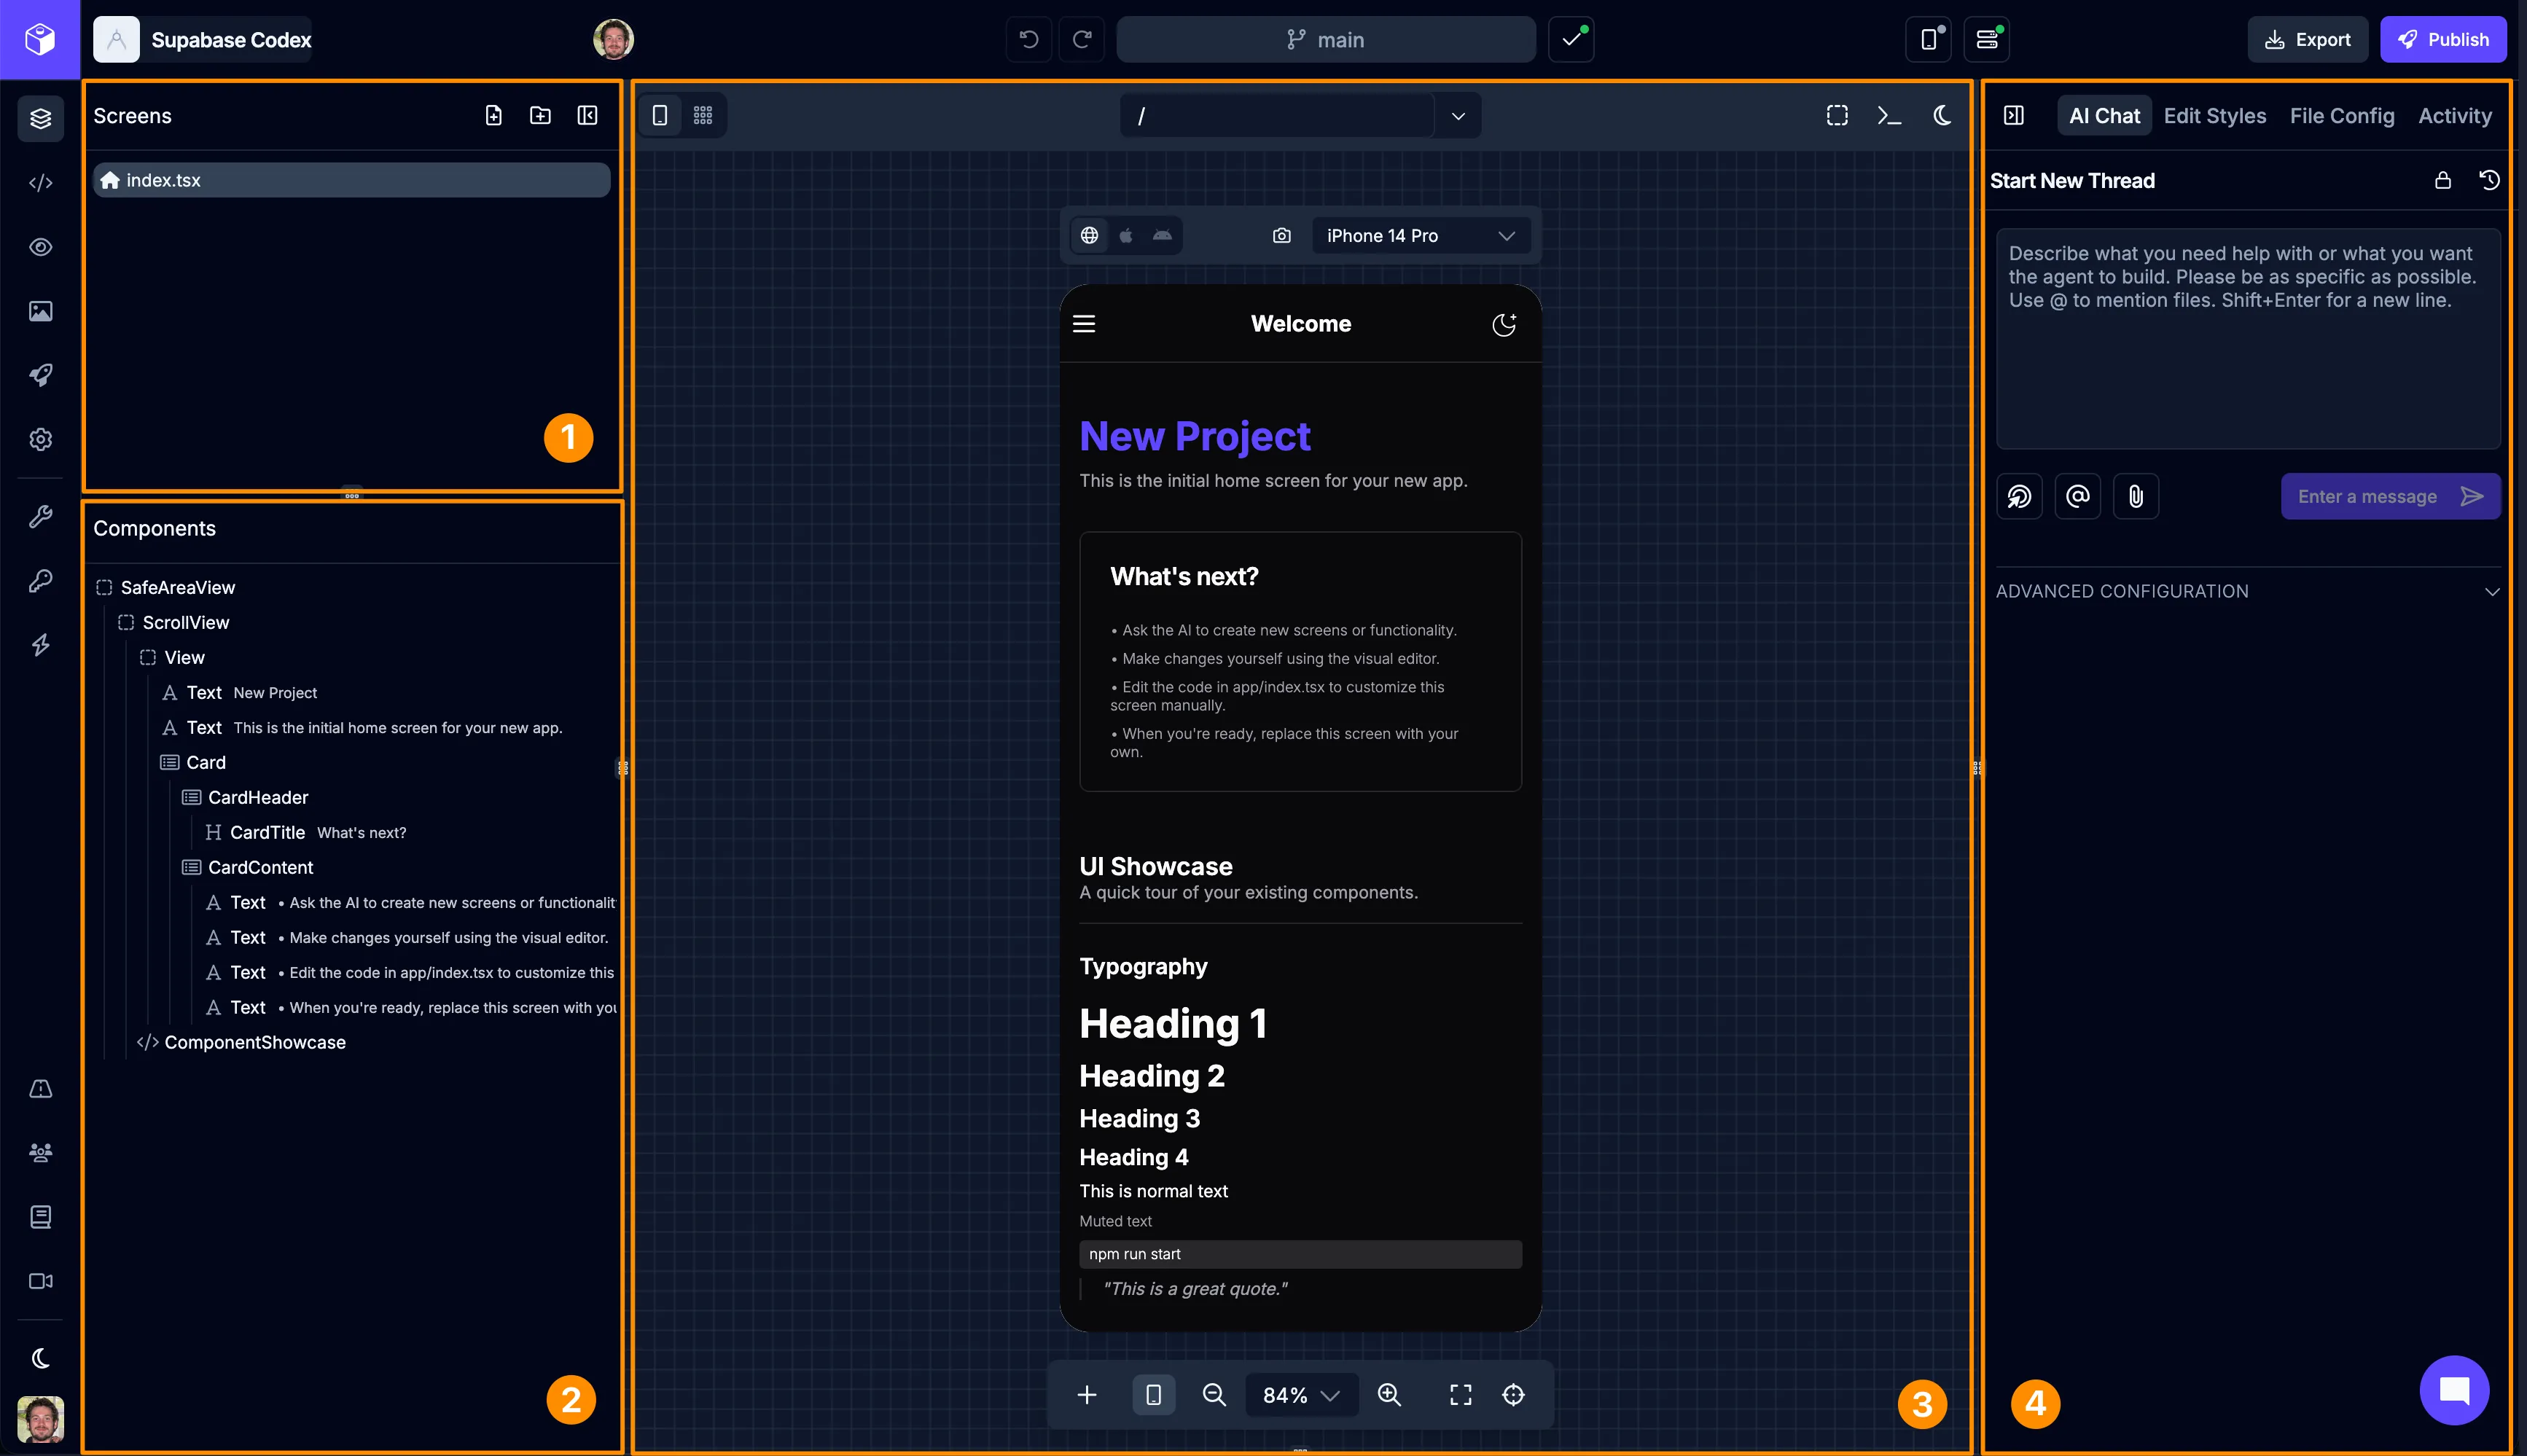Open the code view in left sidebar
2527x1456 pixels.
pyautogui.click(x=40, y=183)
